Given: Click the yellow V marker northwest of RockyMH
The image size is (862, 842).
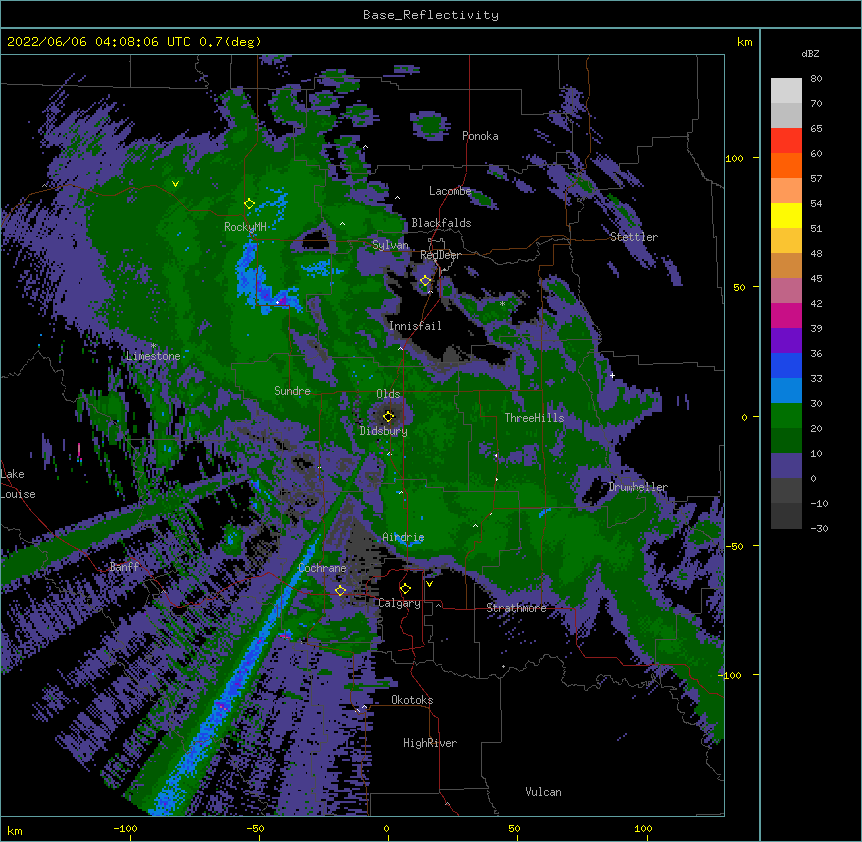Looking at the screenshot, I should 175,184.
